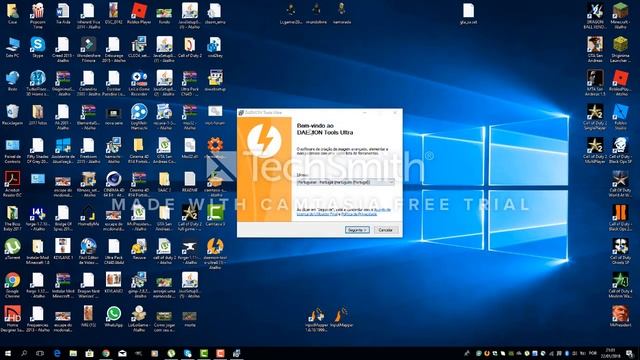This screenshot has height=360, width=640.
Task: Select the Tia Aida Word document icon
Action: click(x=63, y=14)
